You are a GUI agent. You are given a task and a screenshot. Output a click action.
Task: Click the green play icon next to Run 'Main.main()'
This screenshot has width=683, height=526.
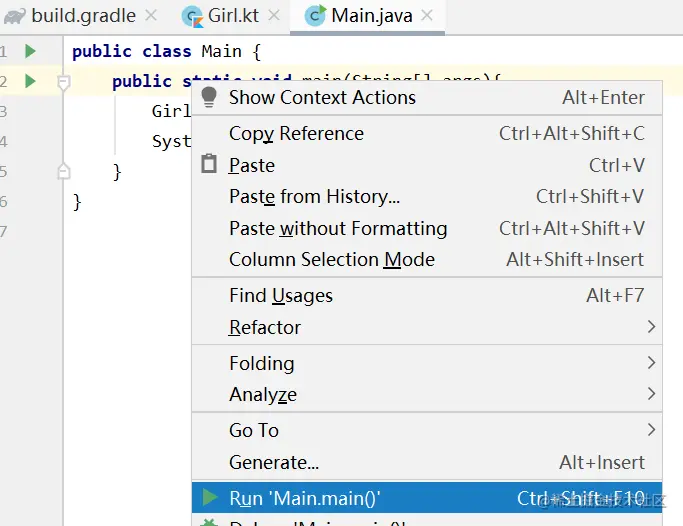pos(210,497)
